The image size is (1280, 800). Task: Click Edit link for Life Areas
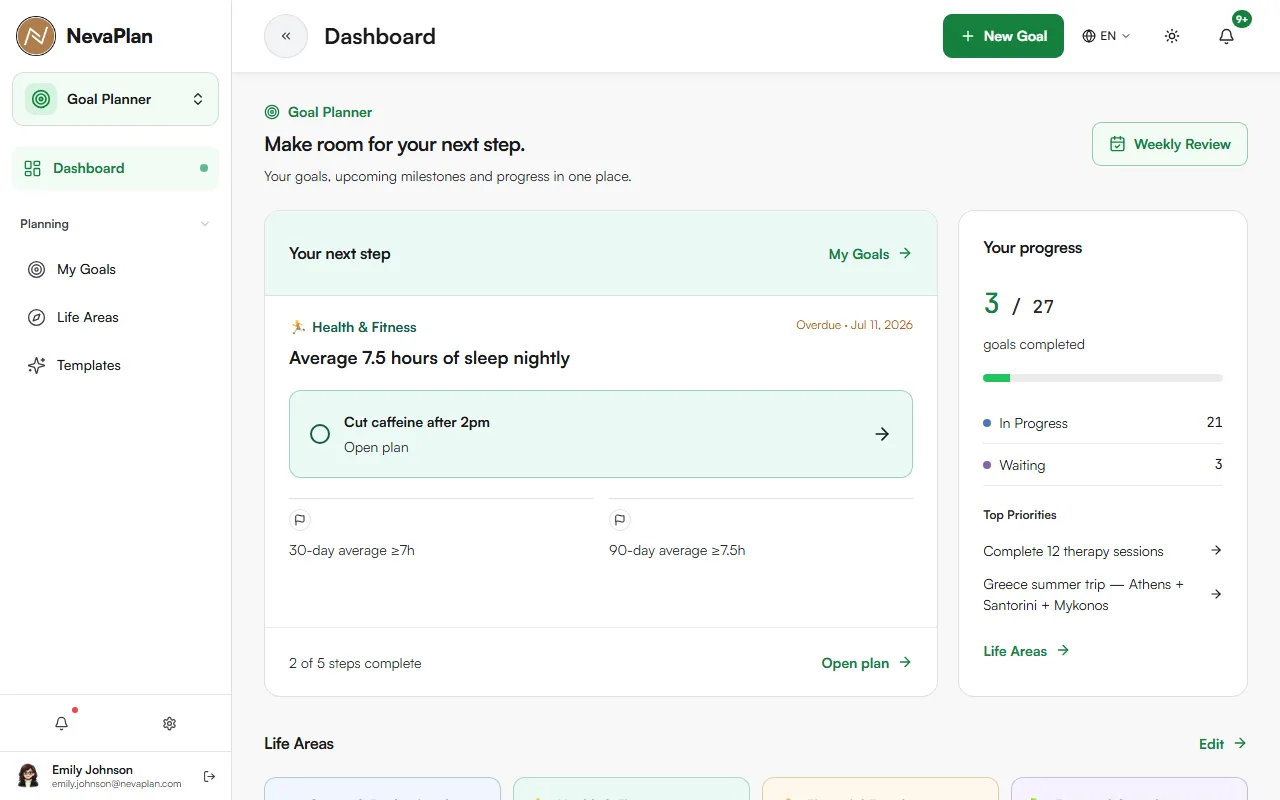(x=1223, y=744)
